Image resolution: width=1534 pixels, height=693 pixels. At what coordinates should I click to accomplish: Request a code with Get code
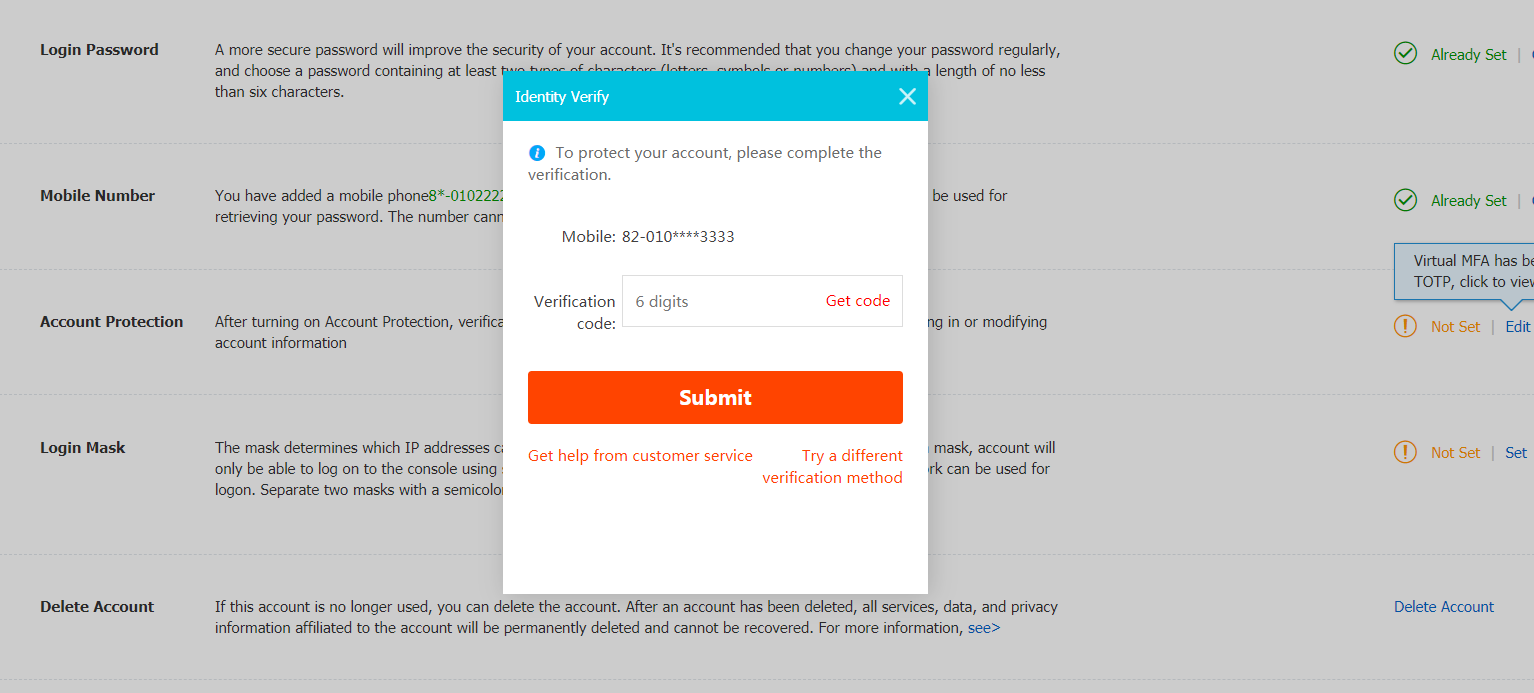coord(857,300)
